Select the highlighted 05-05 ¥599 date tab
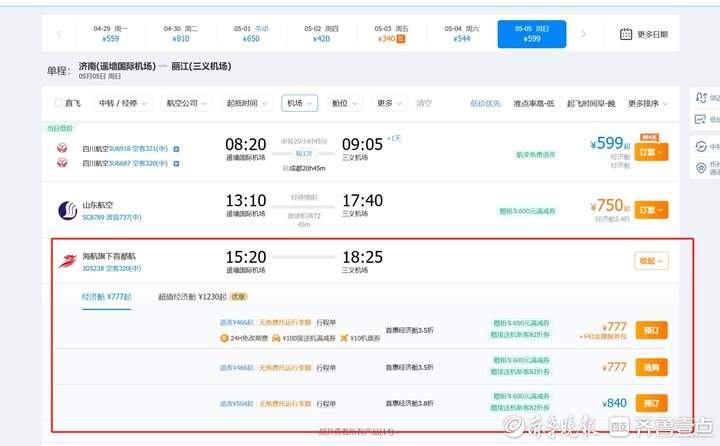The image size is (720, 446). pyautogui.click(x=532, y=34)
